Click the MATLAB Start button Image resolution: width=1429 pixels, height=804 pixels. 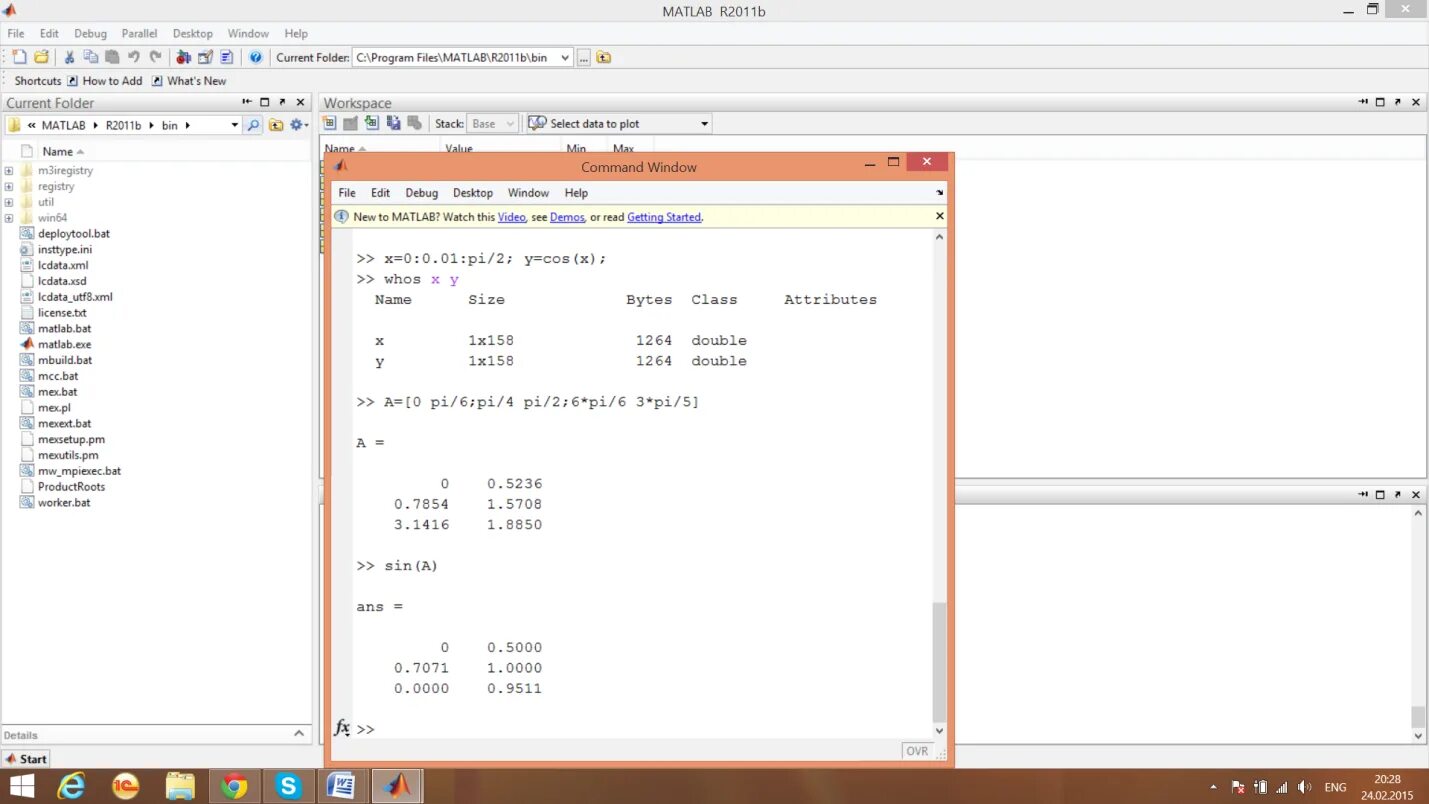[26, 759]
